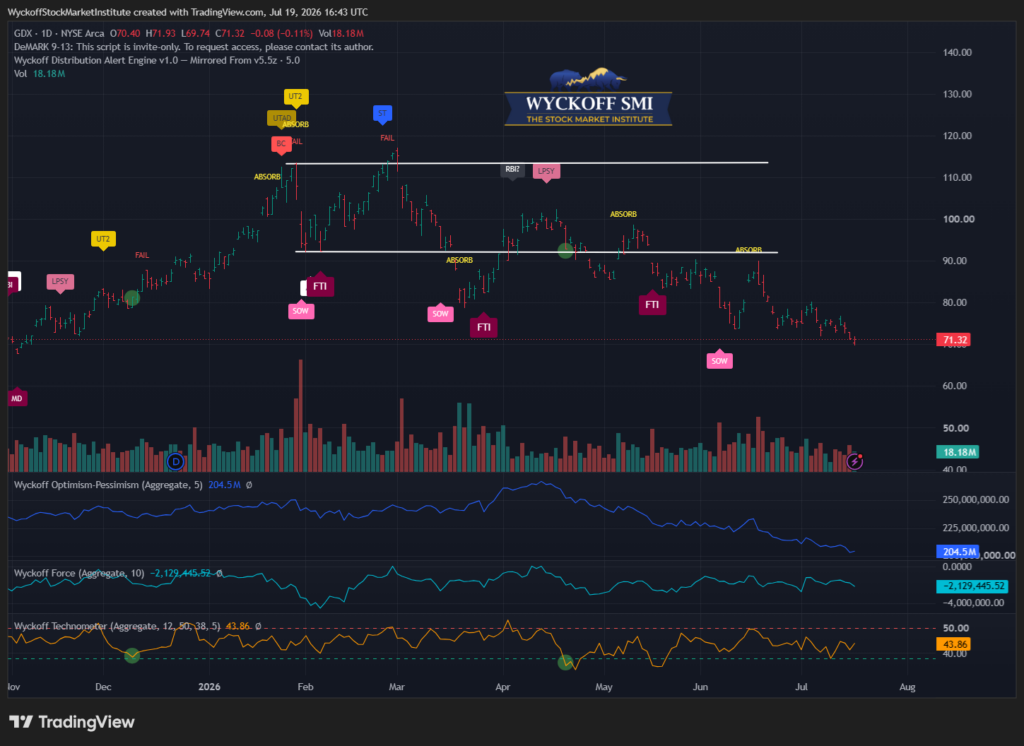Click the May label on time axis

[x=603, y=687]
